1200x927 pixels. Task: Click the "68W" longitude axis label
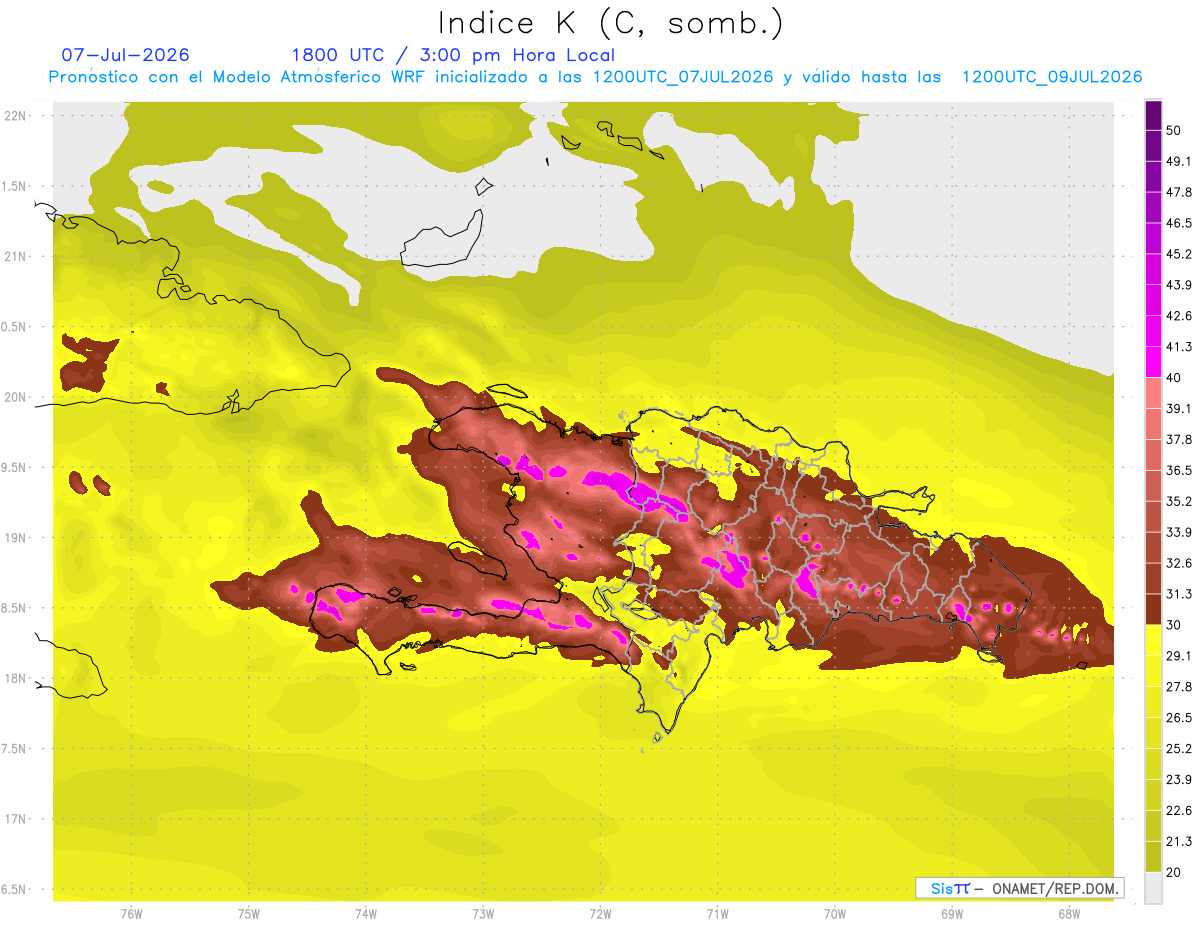pyautogui.click(x=1069, y=913)
